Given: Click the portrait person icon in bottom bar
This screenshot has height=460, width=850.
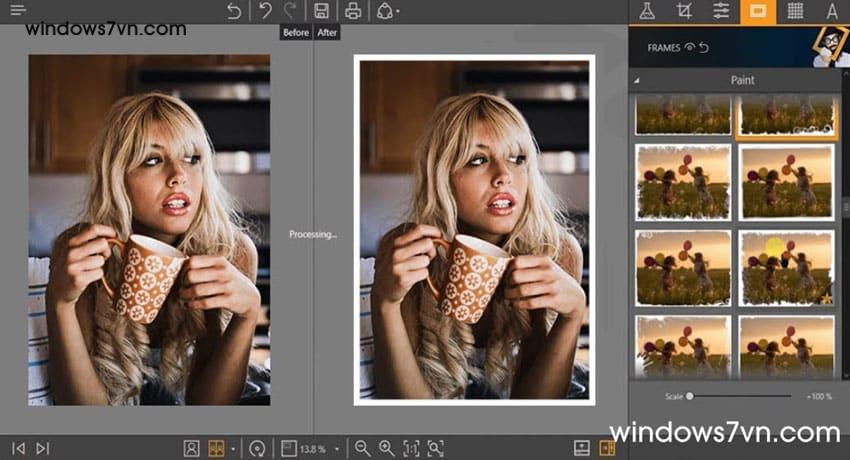Looking at the screenshot, I should 191,448.
